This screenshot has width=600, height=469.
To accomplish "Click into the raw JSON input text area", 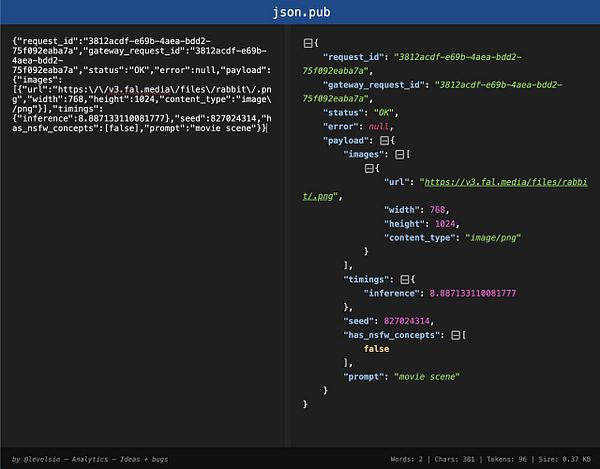I will point(142,234).
